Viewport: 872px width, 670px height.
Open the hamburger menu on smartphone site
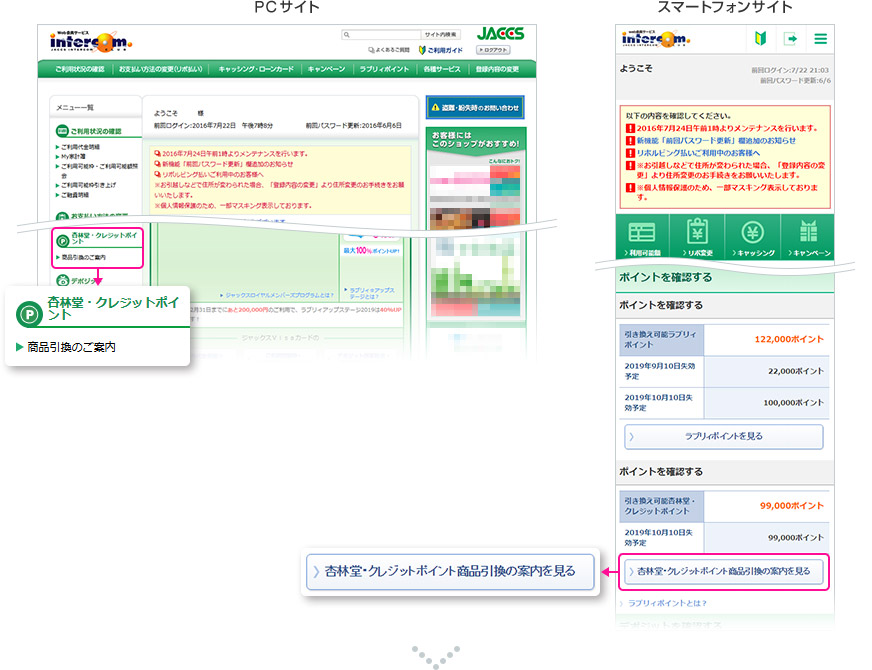[820, 38]
